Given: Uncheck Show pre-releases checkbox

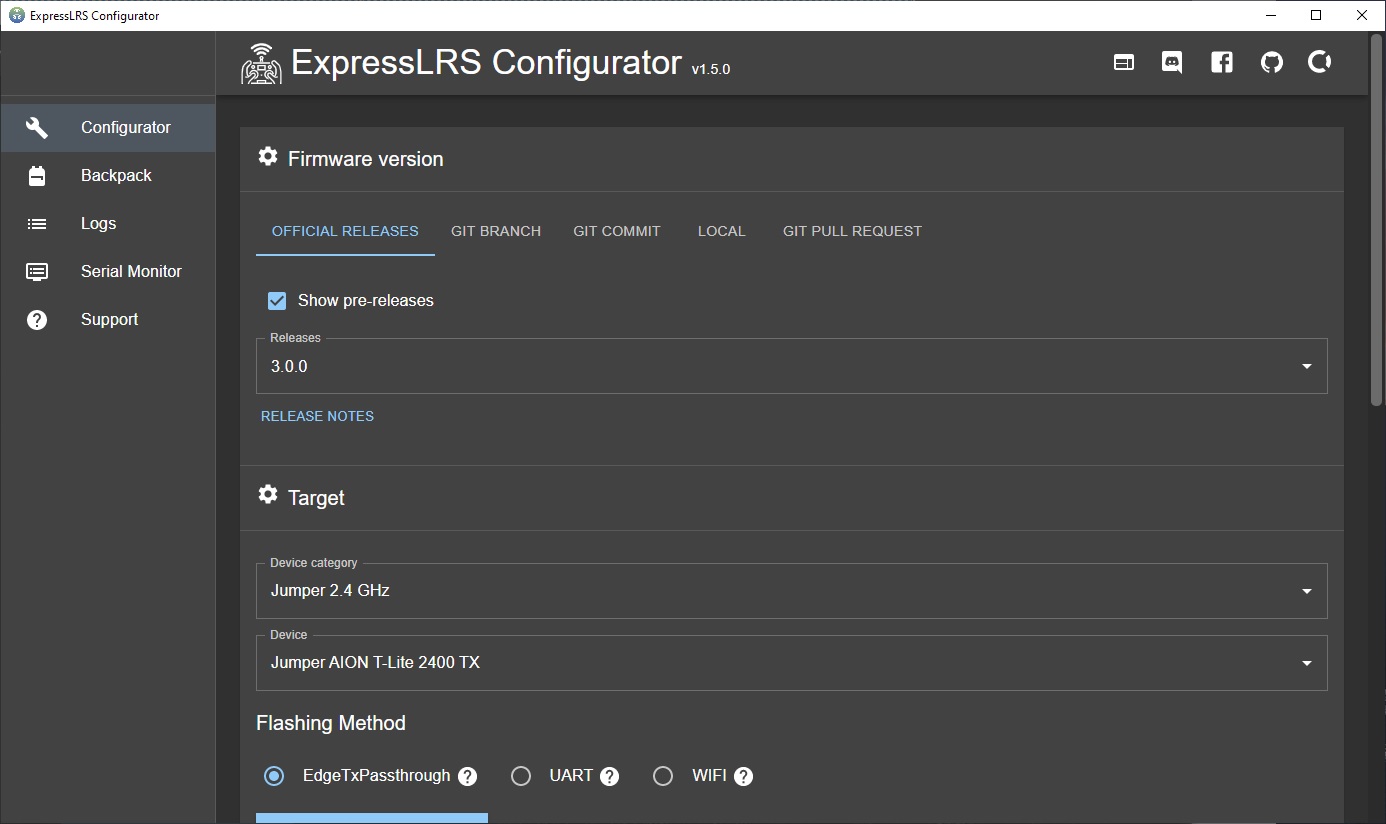Looking at the screenshot, I should pyautogui.click(x=277, y=300).
